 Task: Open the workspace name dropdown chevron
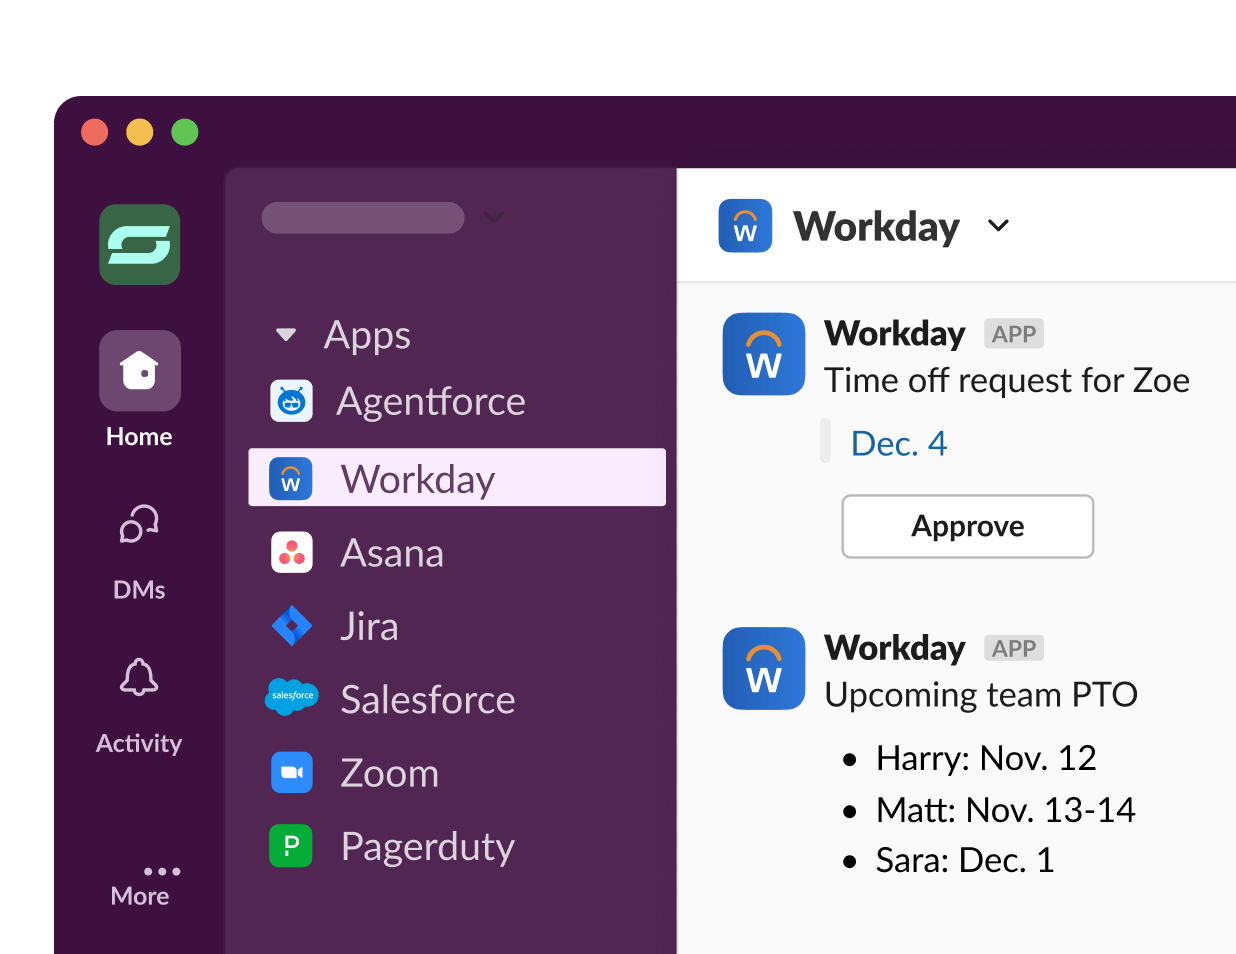coord(494,217)
